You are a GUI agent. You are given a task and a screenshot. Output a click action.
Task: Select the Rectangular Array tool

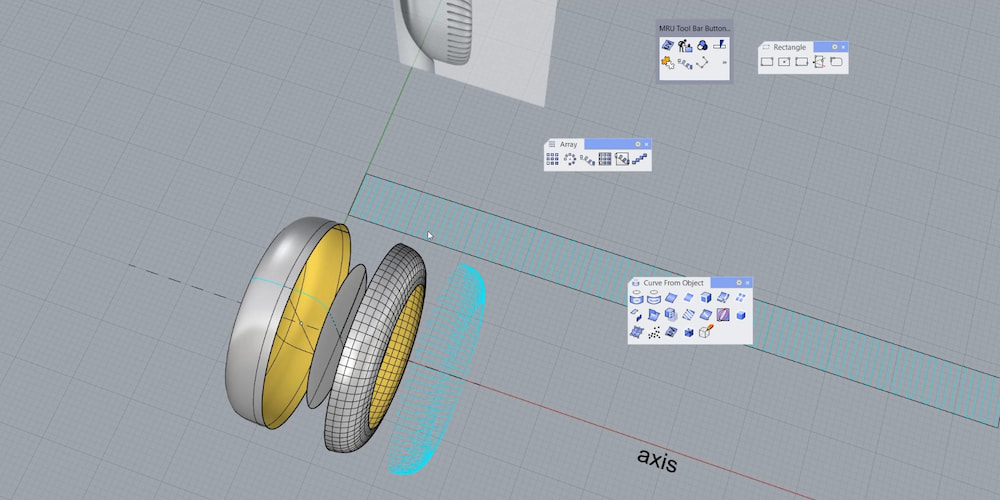pos(552,159)
